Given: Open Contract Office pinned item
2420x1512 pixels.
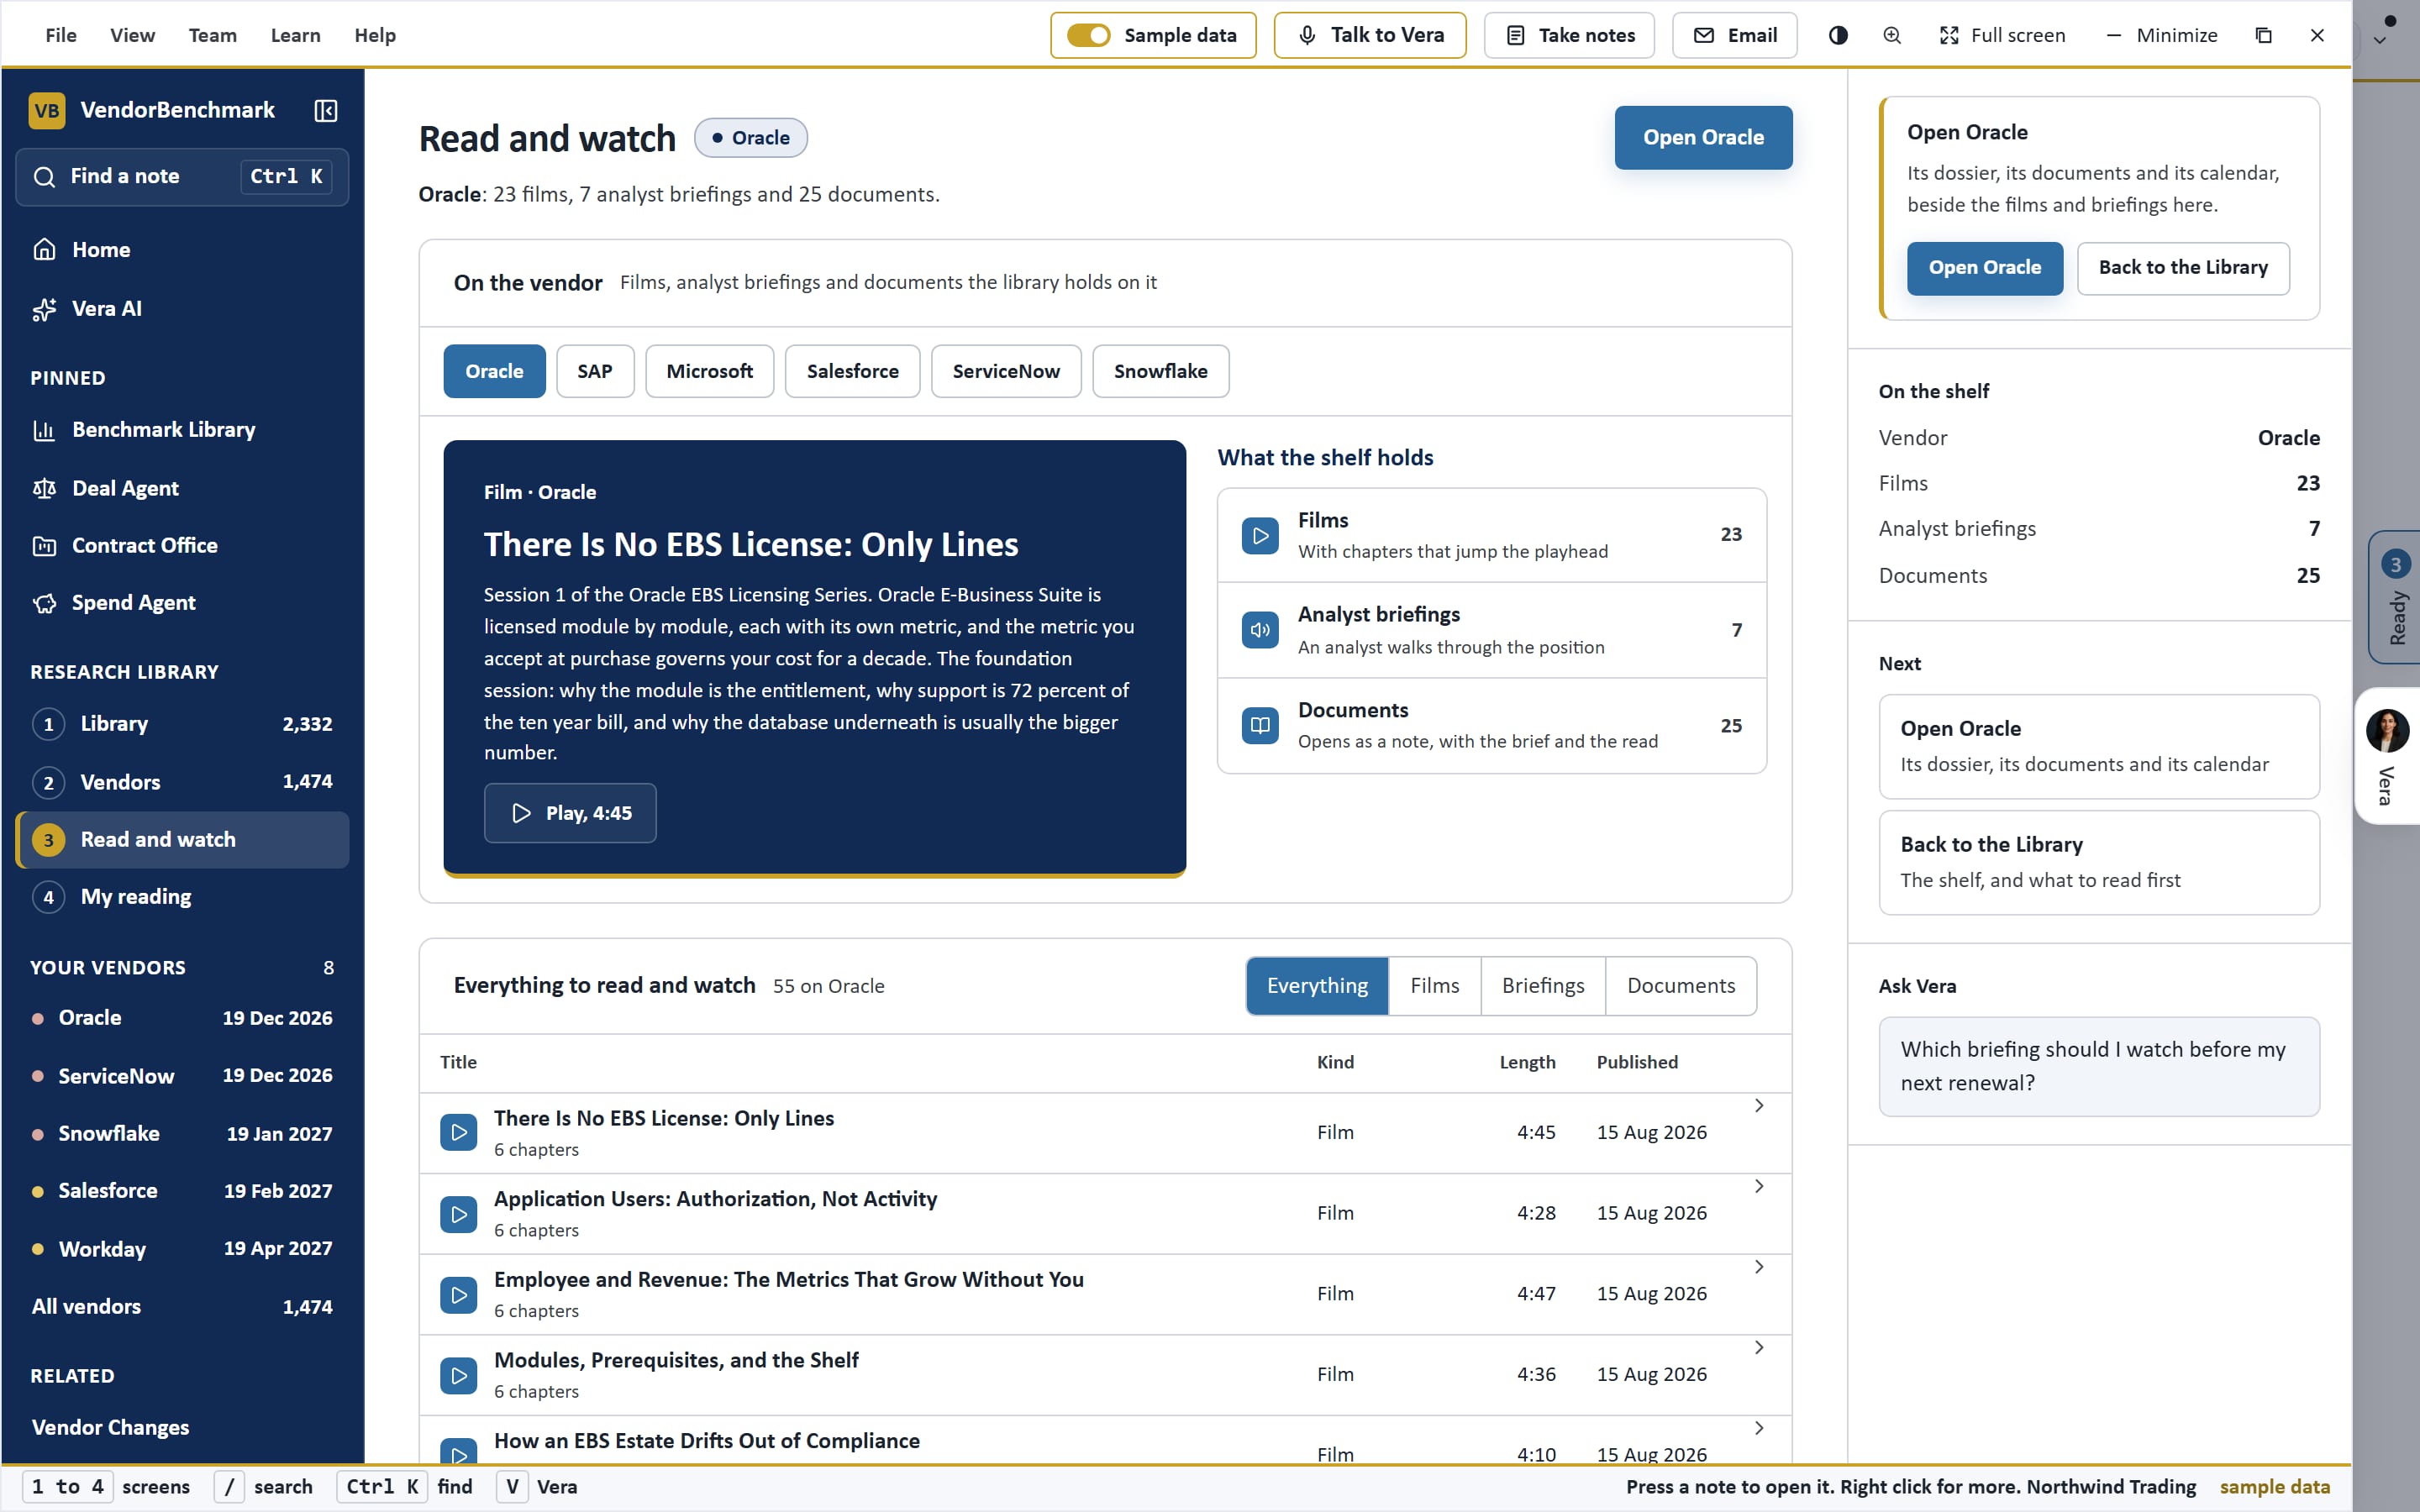Looking at the screenshot, I should pos(182,546).
